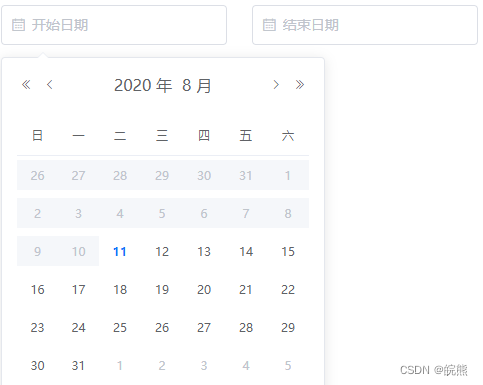483x385 pixels.
Task: Choose date 25
Action: [120, 327]
